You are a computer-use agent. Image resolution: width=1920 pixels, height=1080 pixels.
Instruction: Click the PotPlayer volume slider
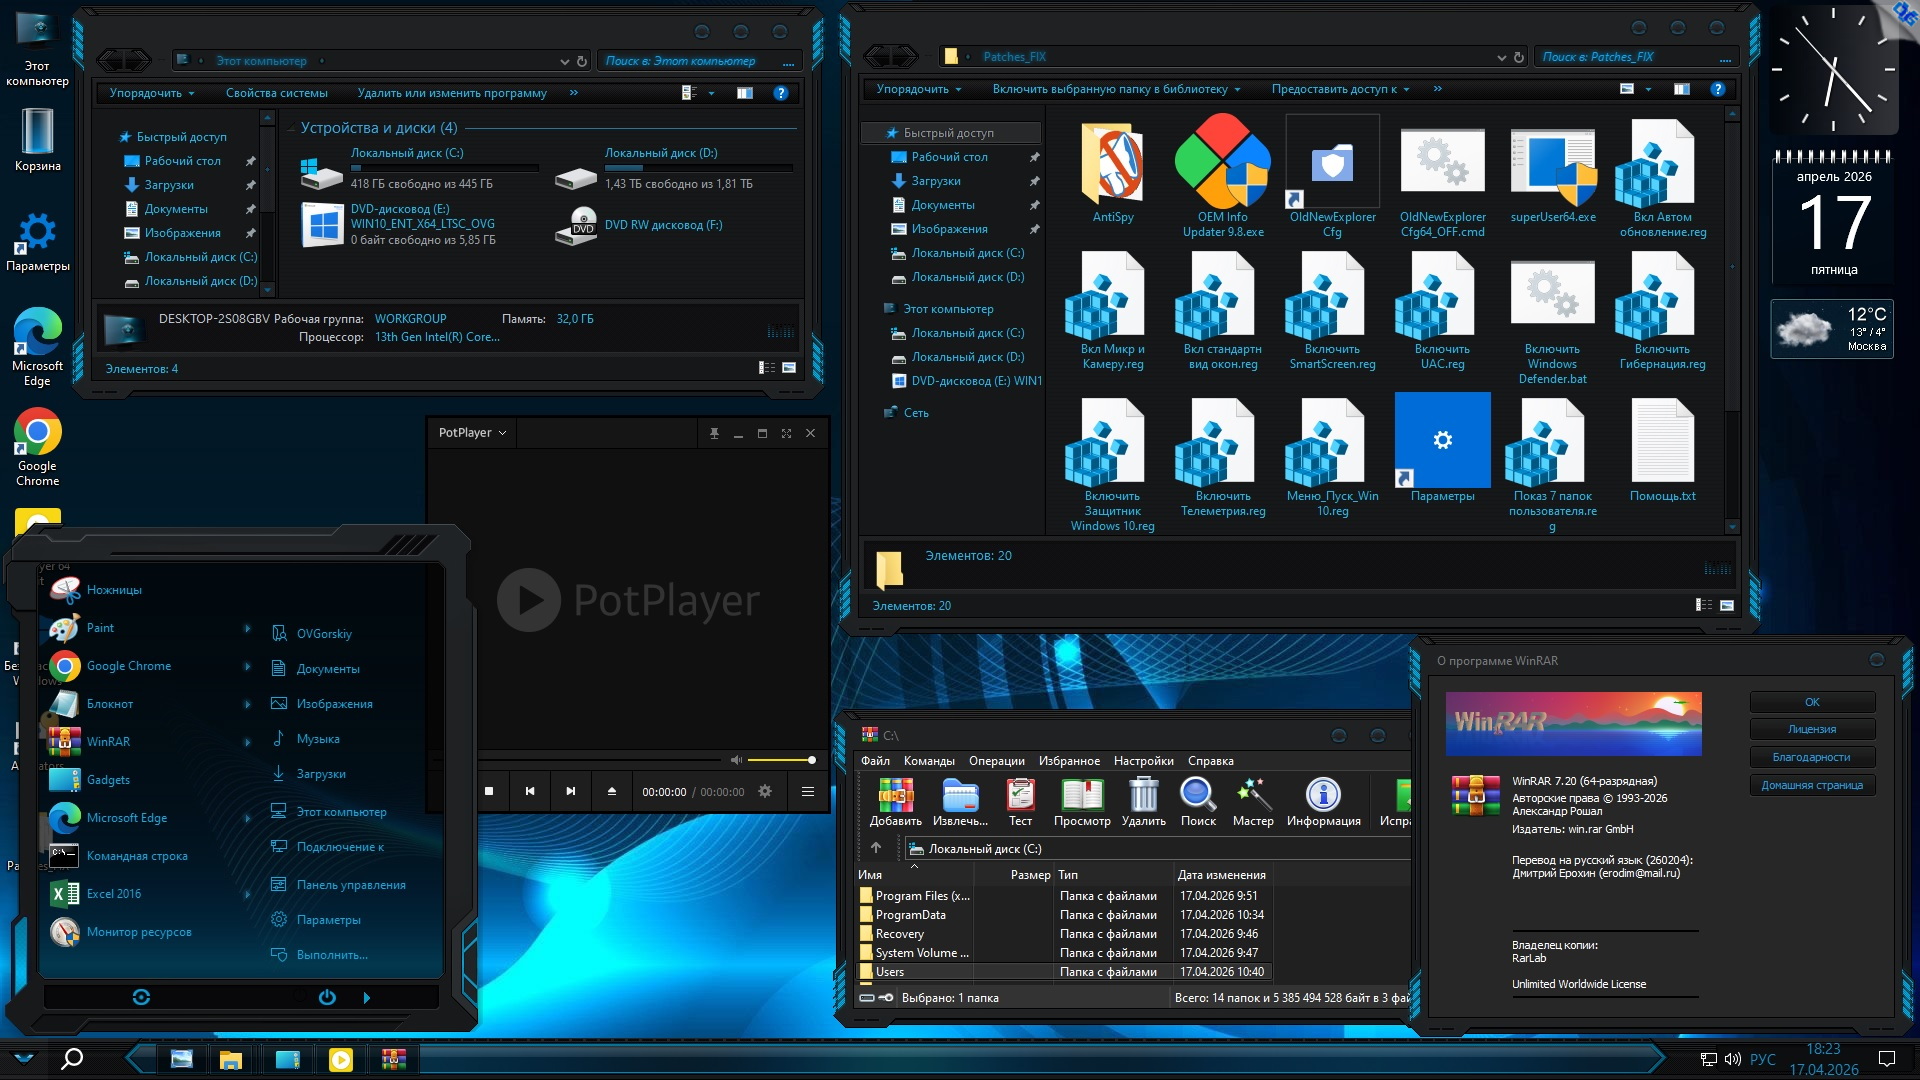coord(780,760)
